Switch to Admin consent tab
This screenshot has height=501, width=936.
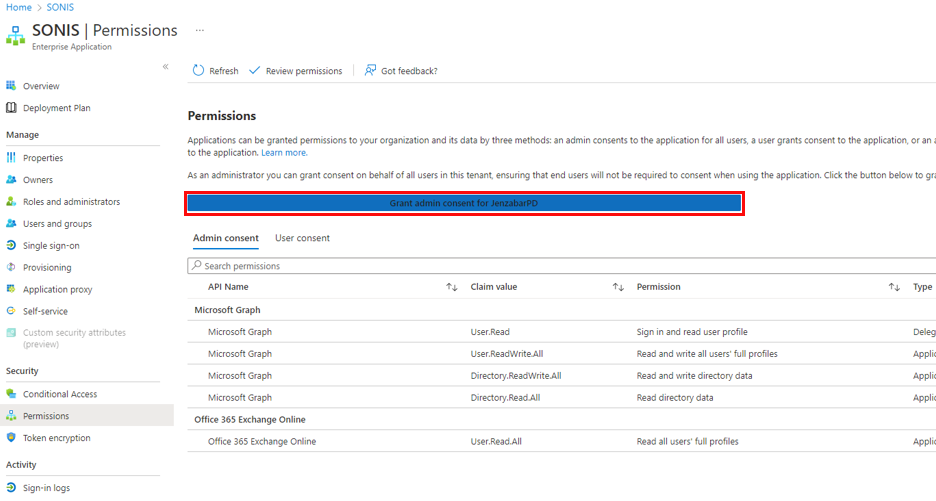(226, 238)
